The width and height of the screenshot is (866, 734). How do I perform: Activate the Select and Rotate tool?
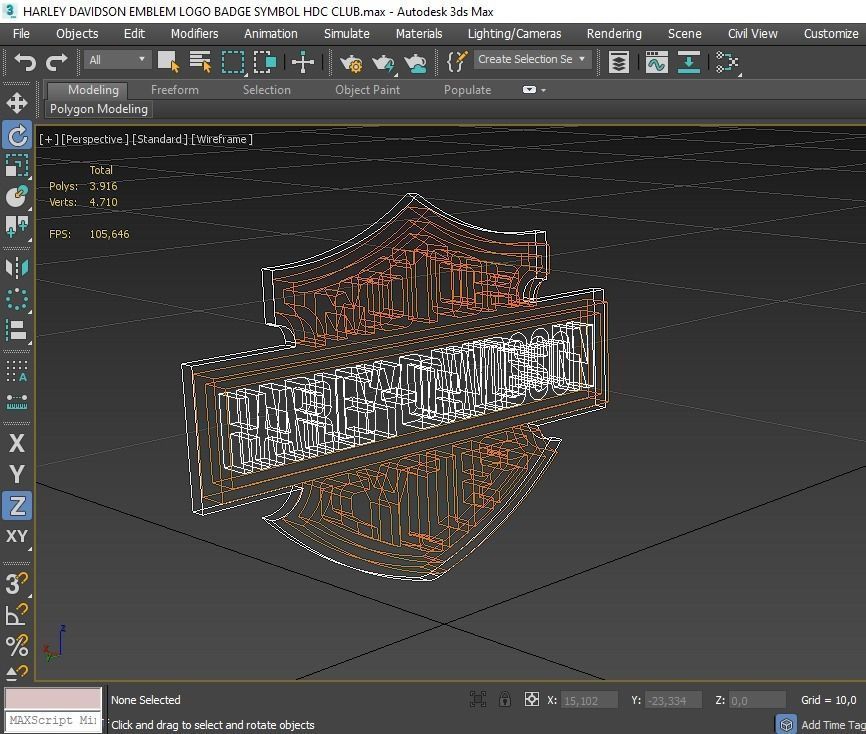[x=17, y=135]
